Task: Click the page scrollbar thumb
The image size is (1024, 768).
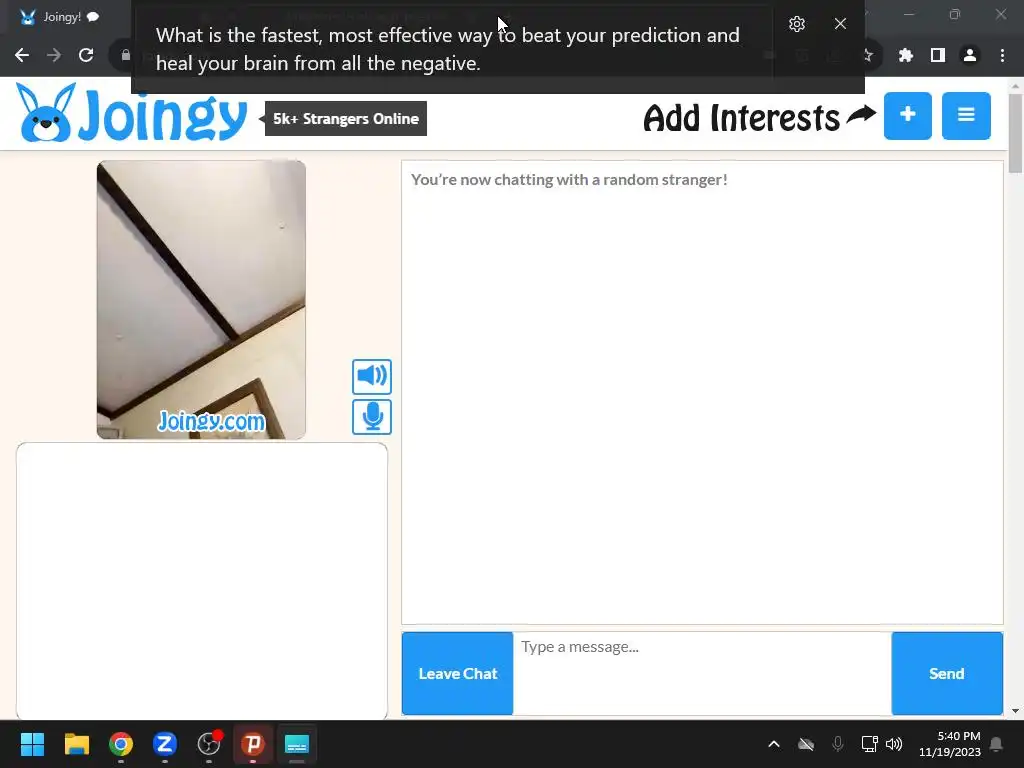Action: pos(1015,133)
